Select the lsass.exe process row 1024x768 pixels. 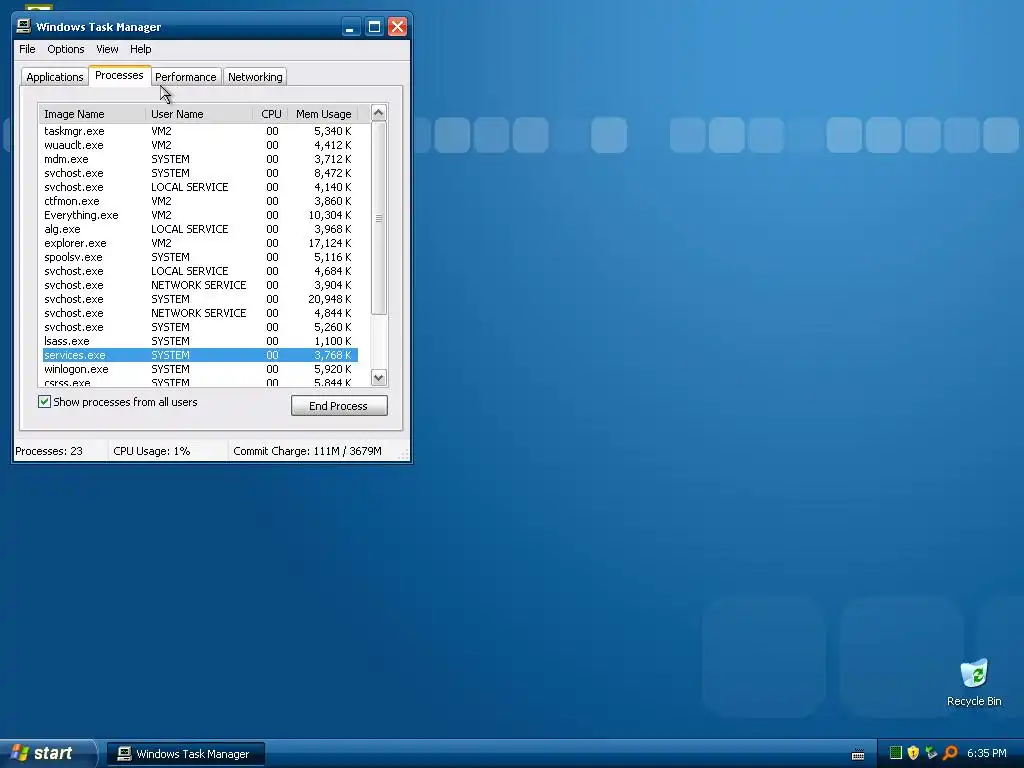200,341
